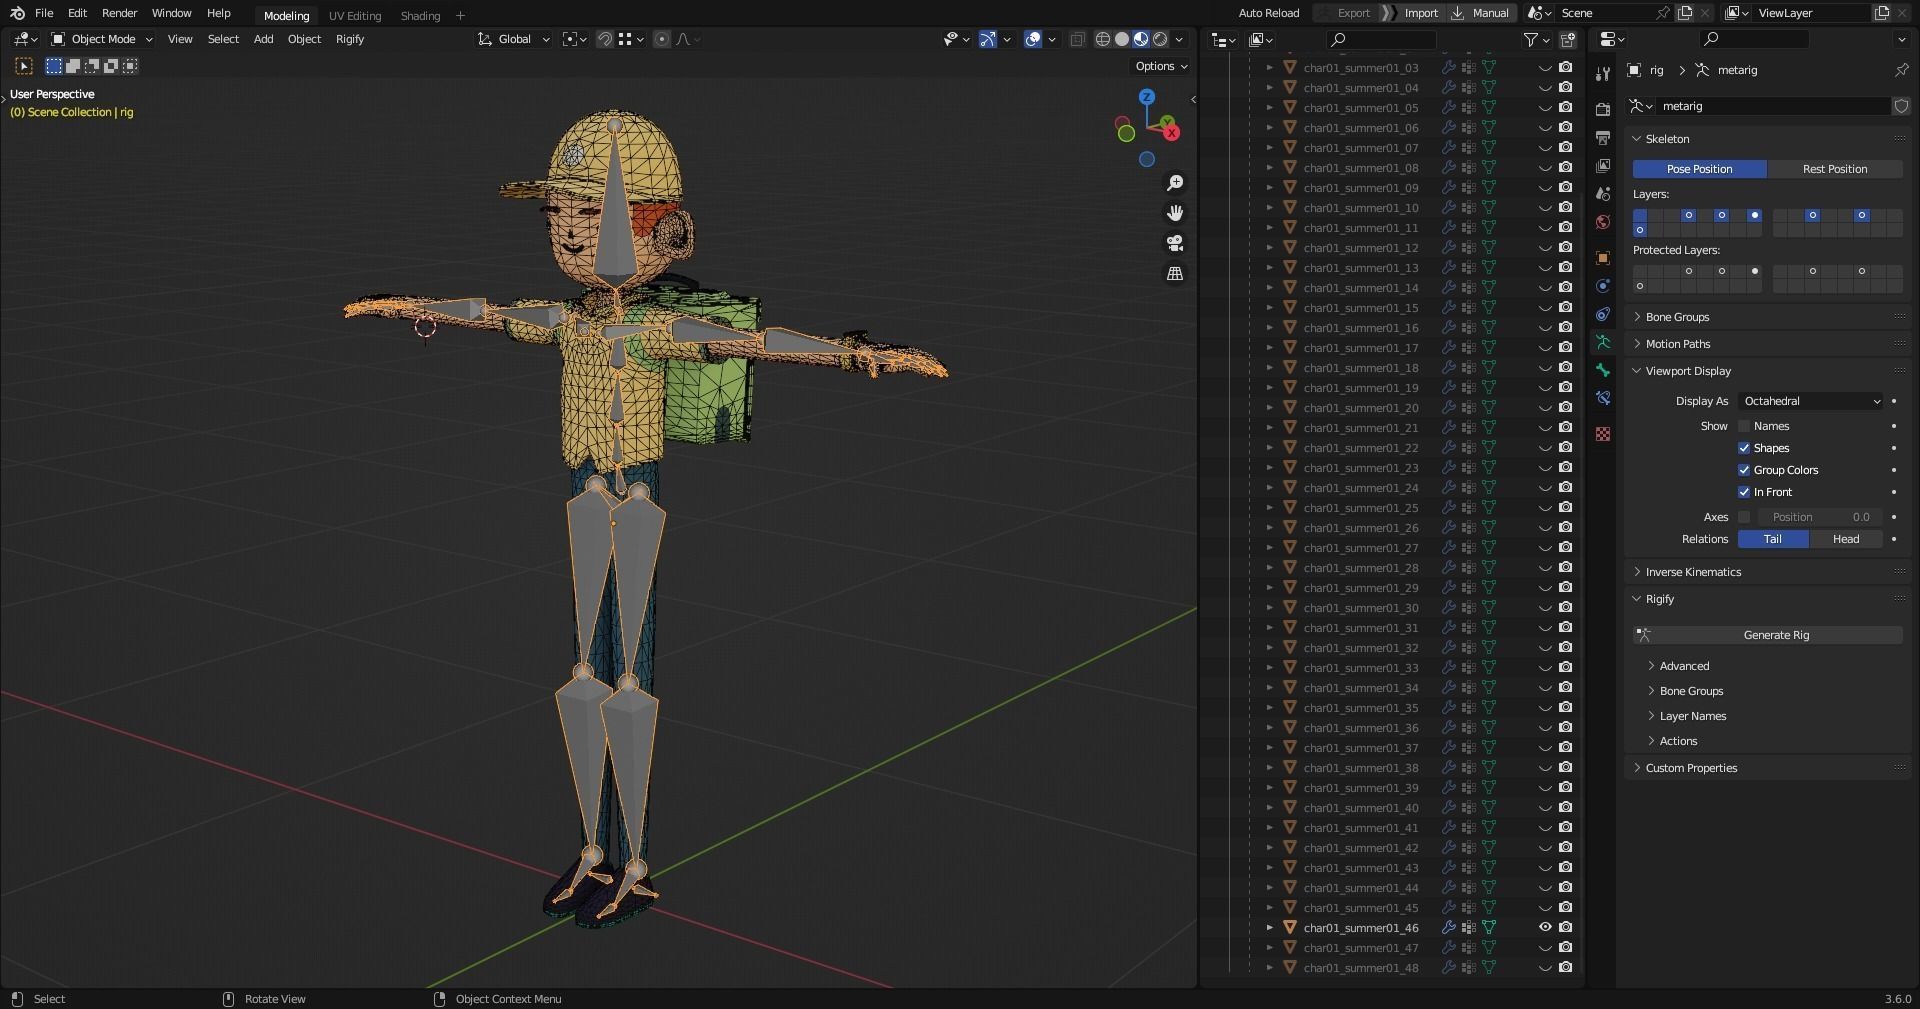Screen dimensions: 1920x1009
Task: Hide char01_summer01_46 with eye icon
Action: click(x=1545, y=928)
